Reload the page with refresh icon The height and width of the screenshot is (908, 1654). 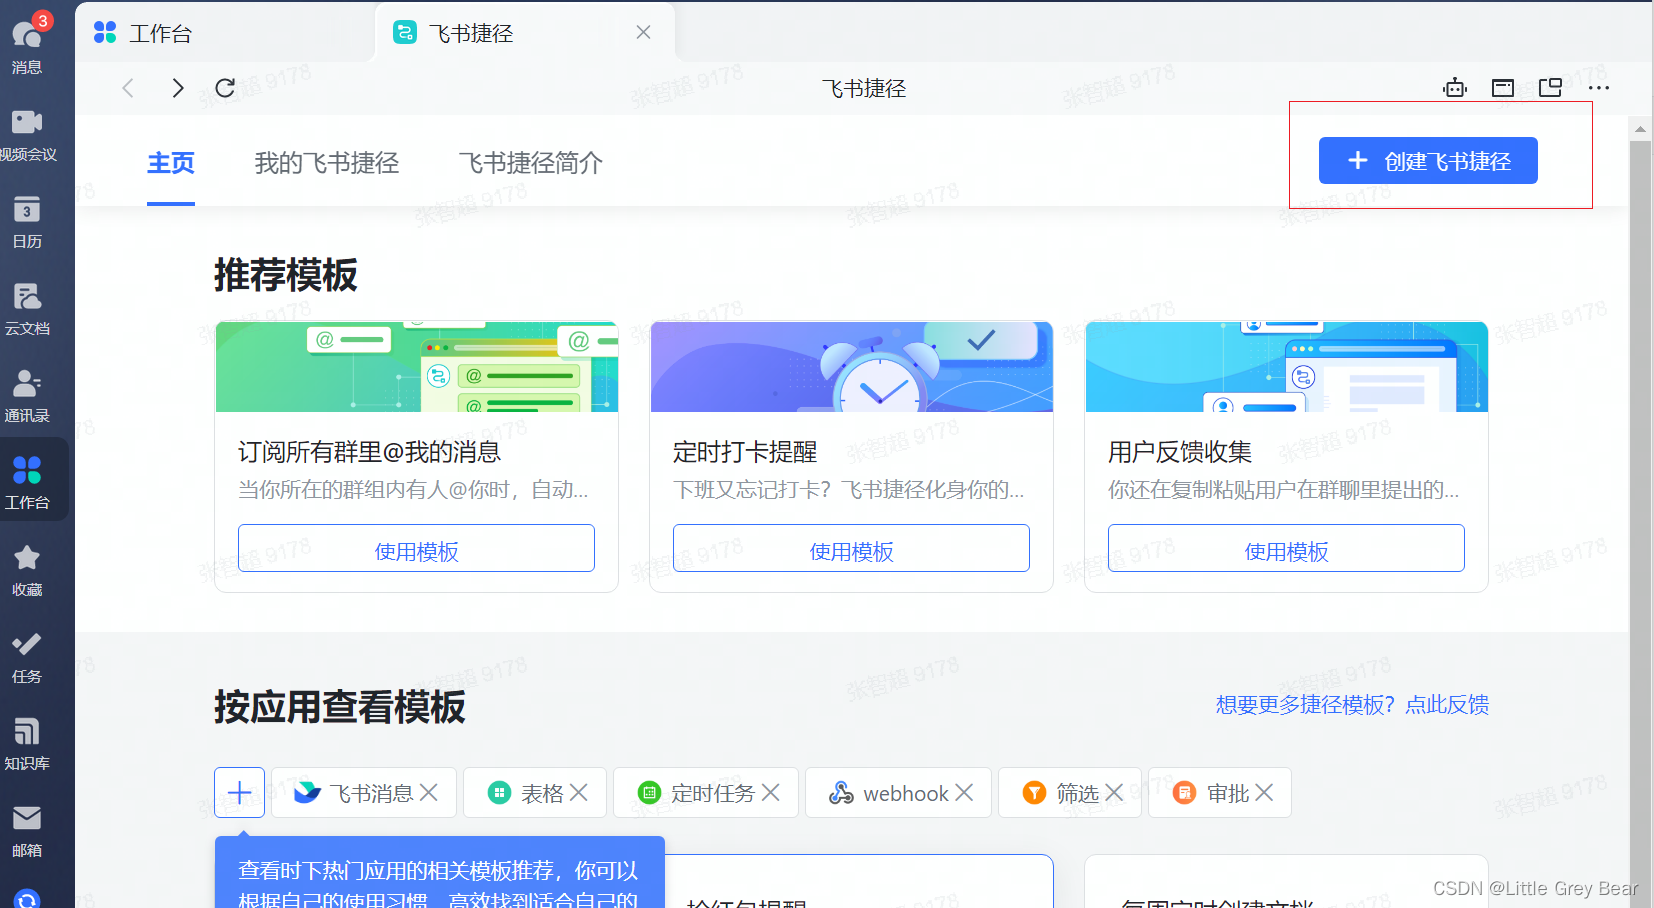225,88
